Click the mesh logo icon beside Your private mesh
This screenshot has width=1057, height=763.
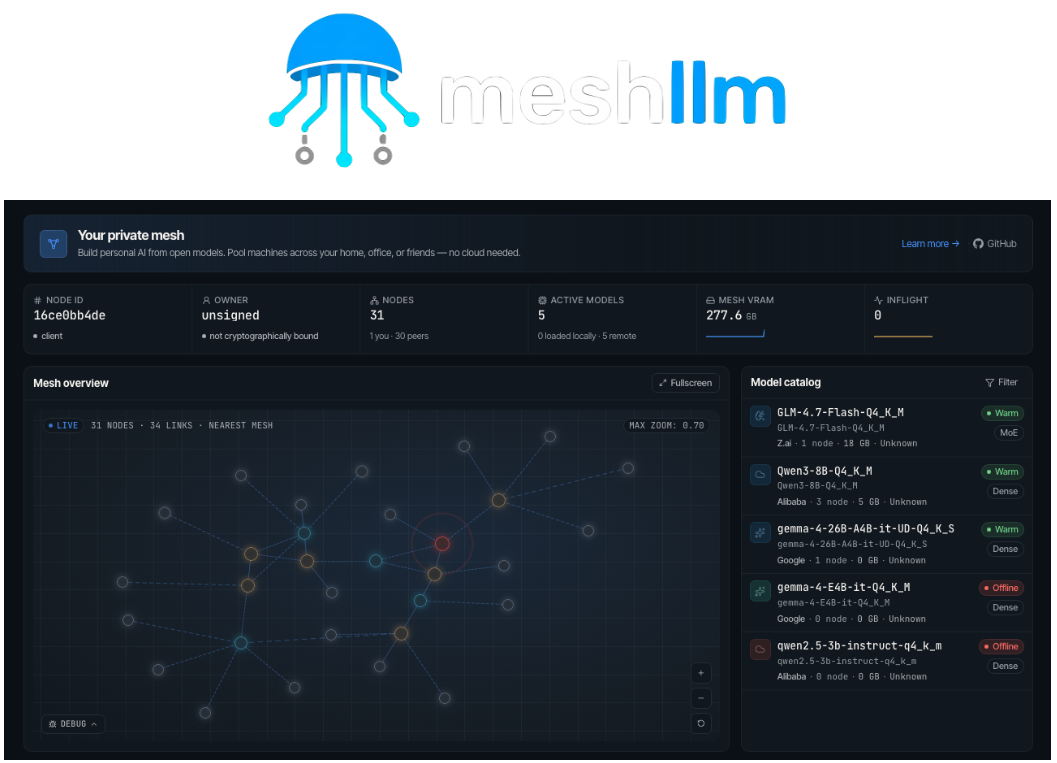[53, 244]
